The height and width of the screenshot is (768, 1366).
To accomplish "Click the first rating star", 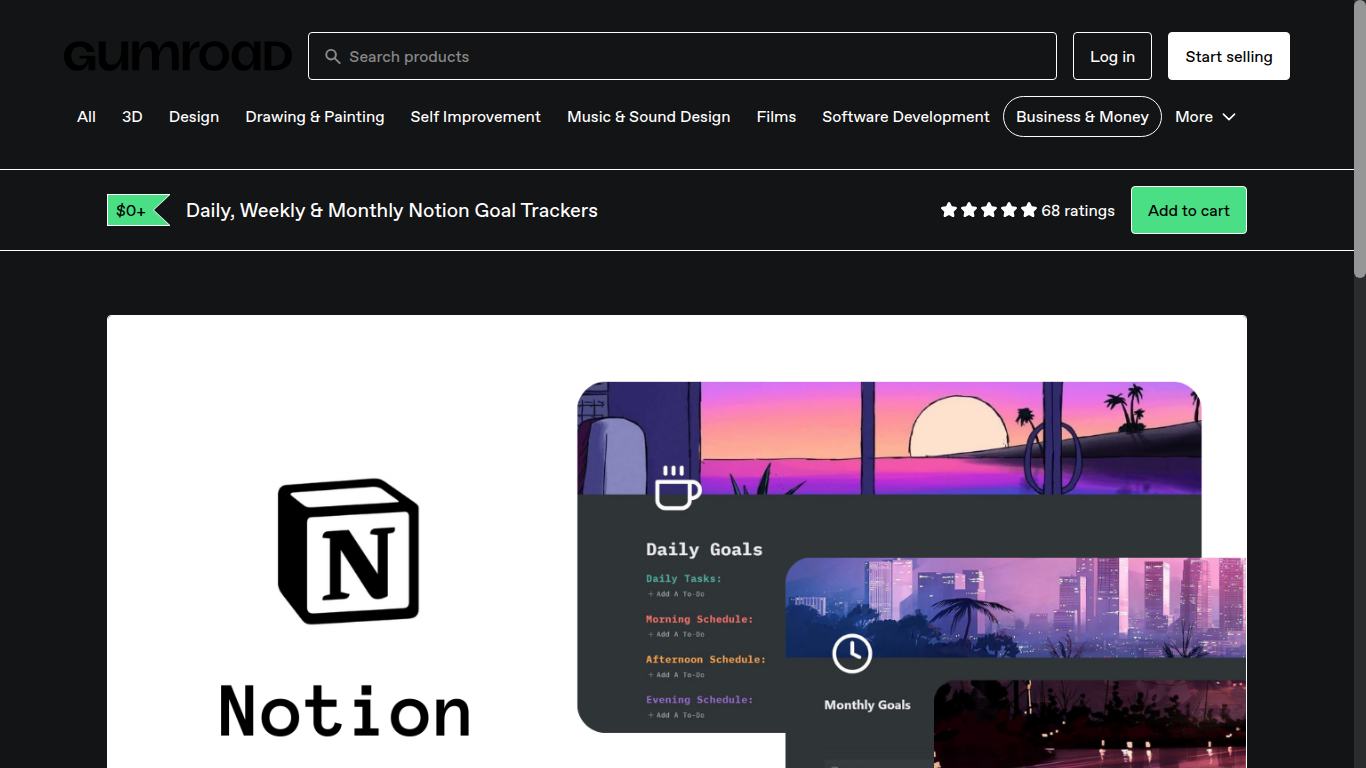I will (949, 210).
